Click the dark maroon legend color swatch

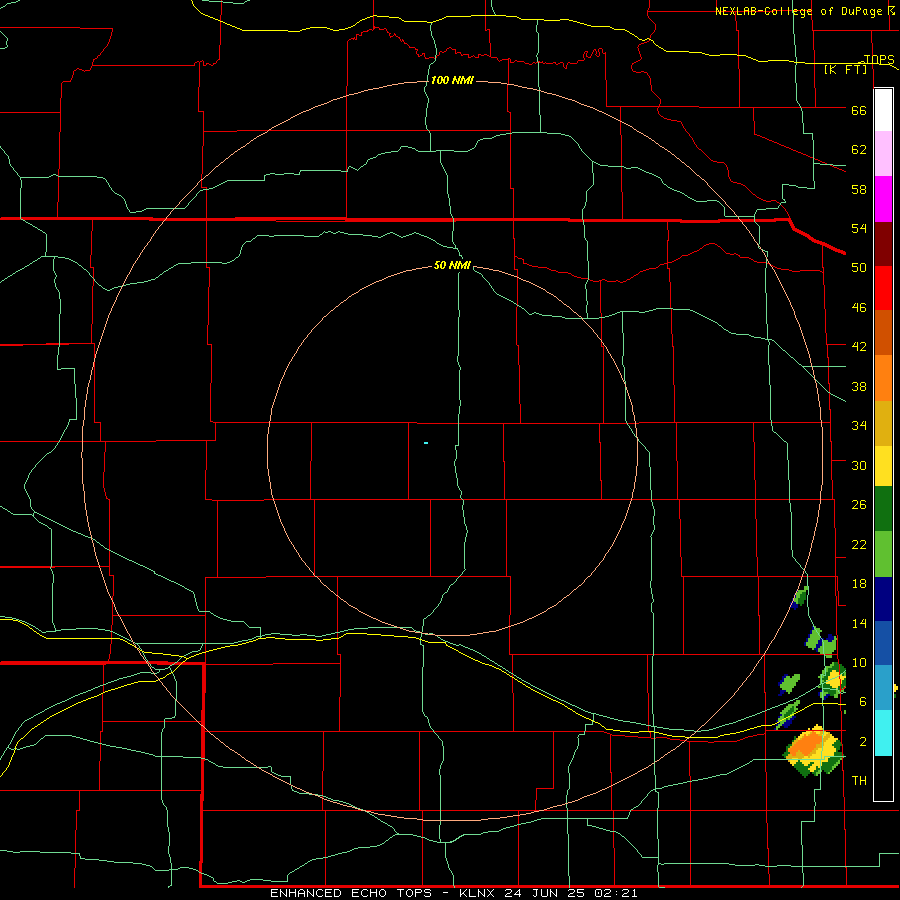(x=883, y=244)
